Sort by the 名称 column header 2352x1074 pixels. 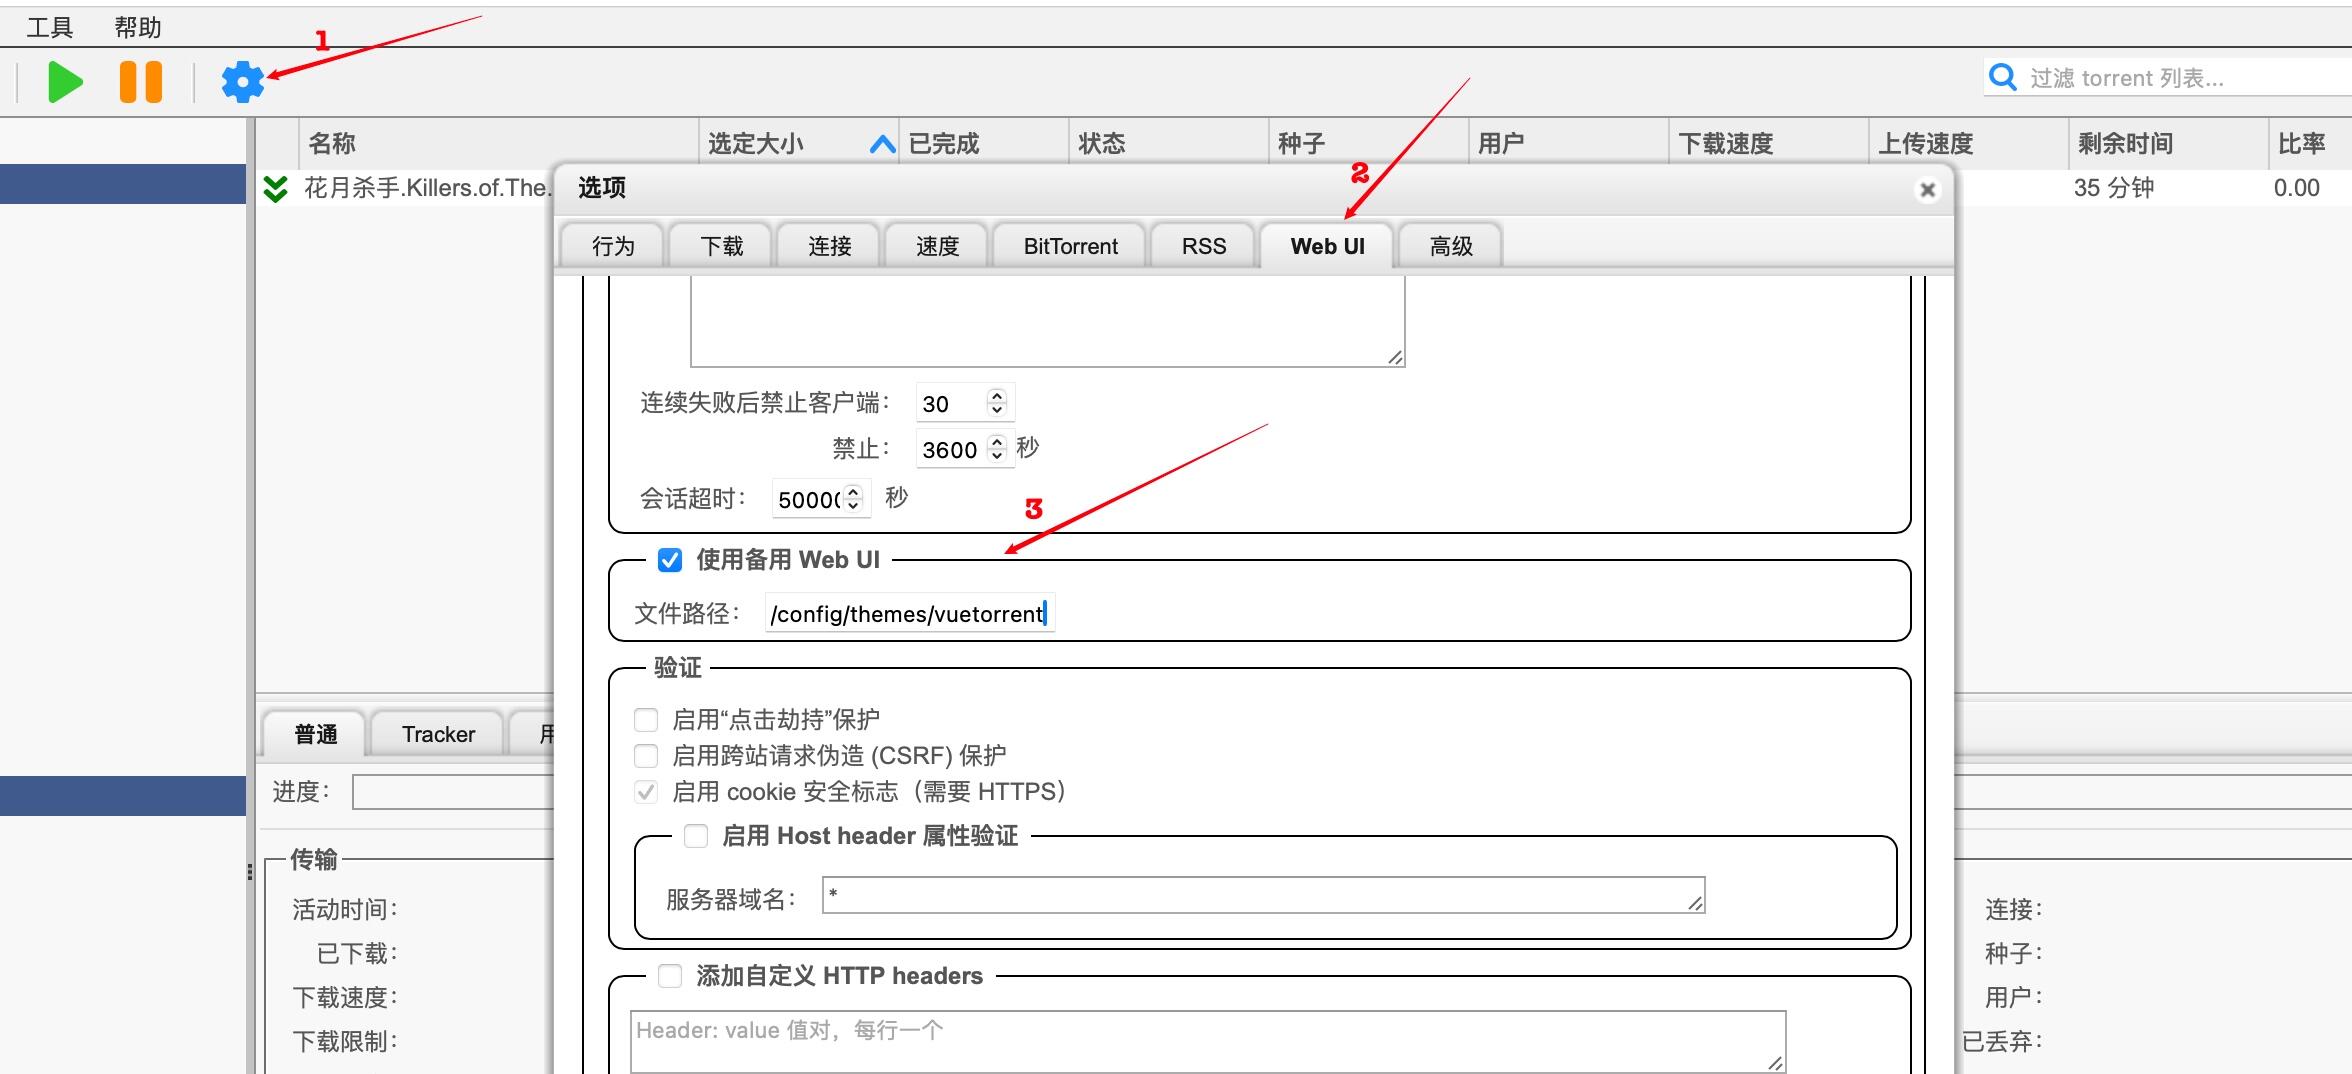(x=498, y=143)
